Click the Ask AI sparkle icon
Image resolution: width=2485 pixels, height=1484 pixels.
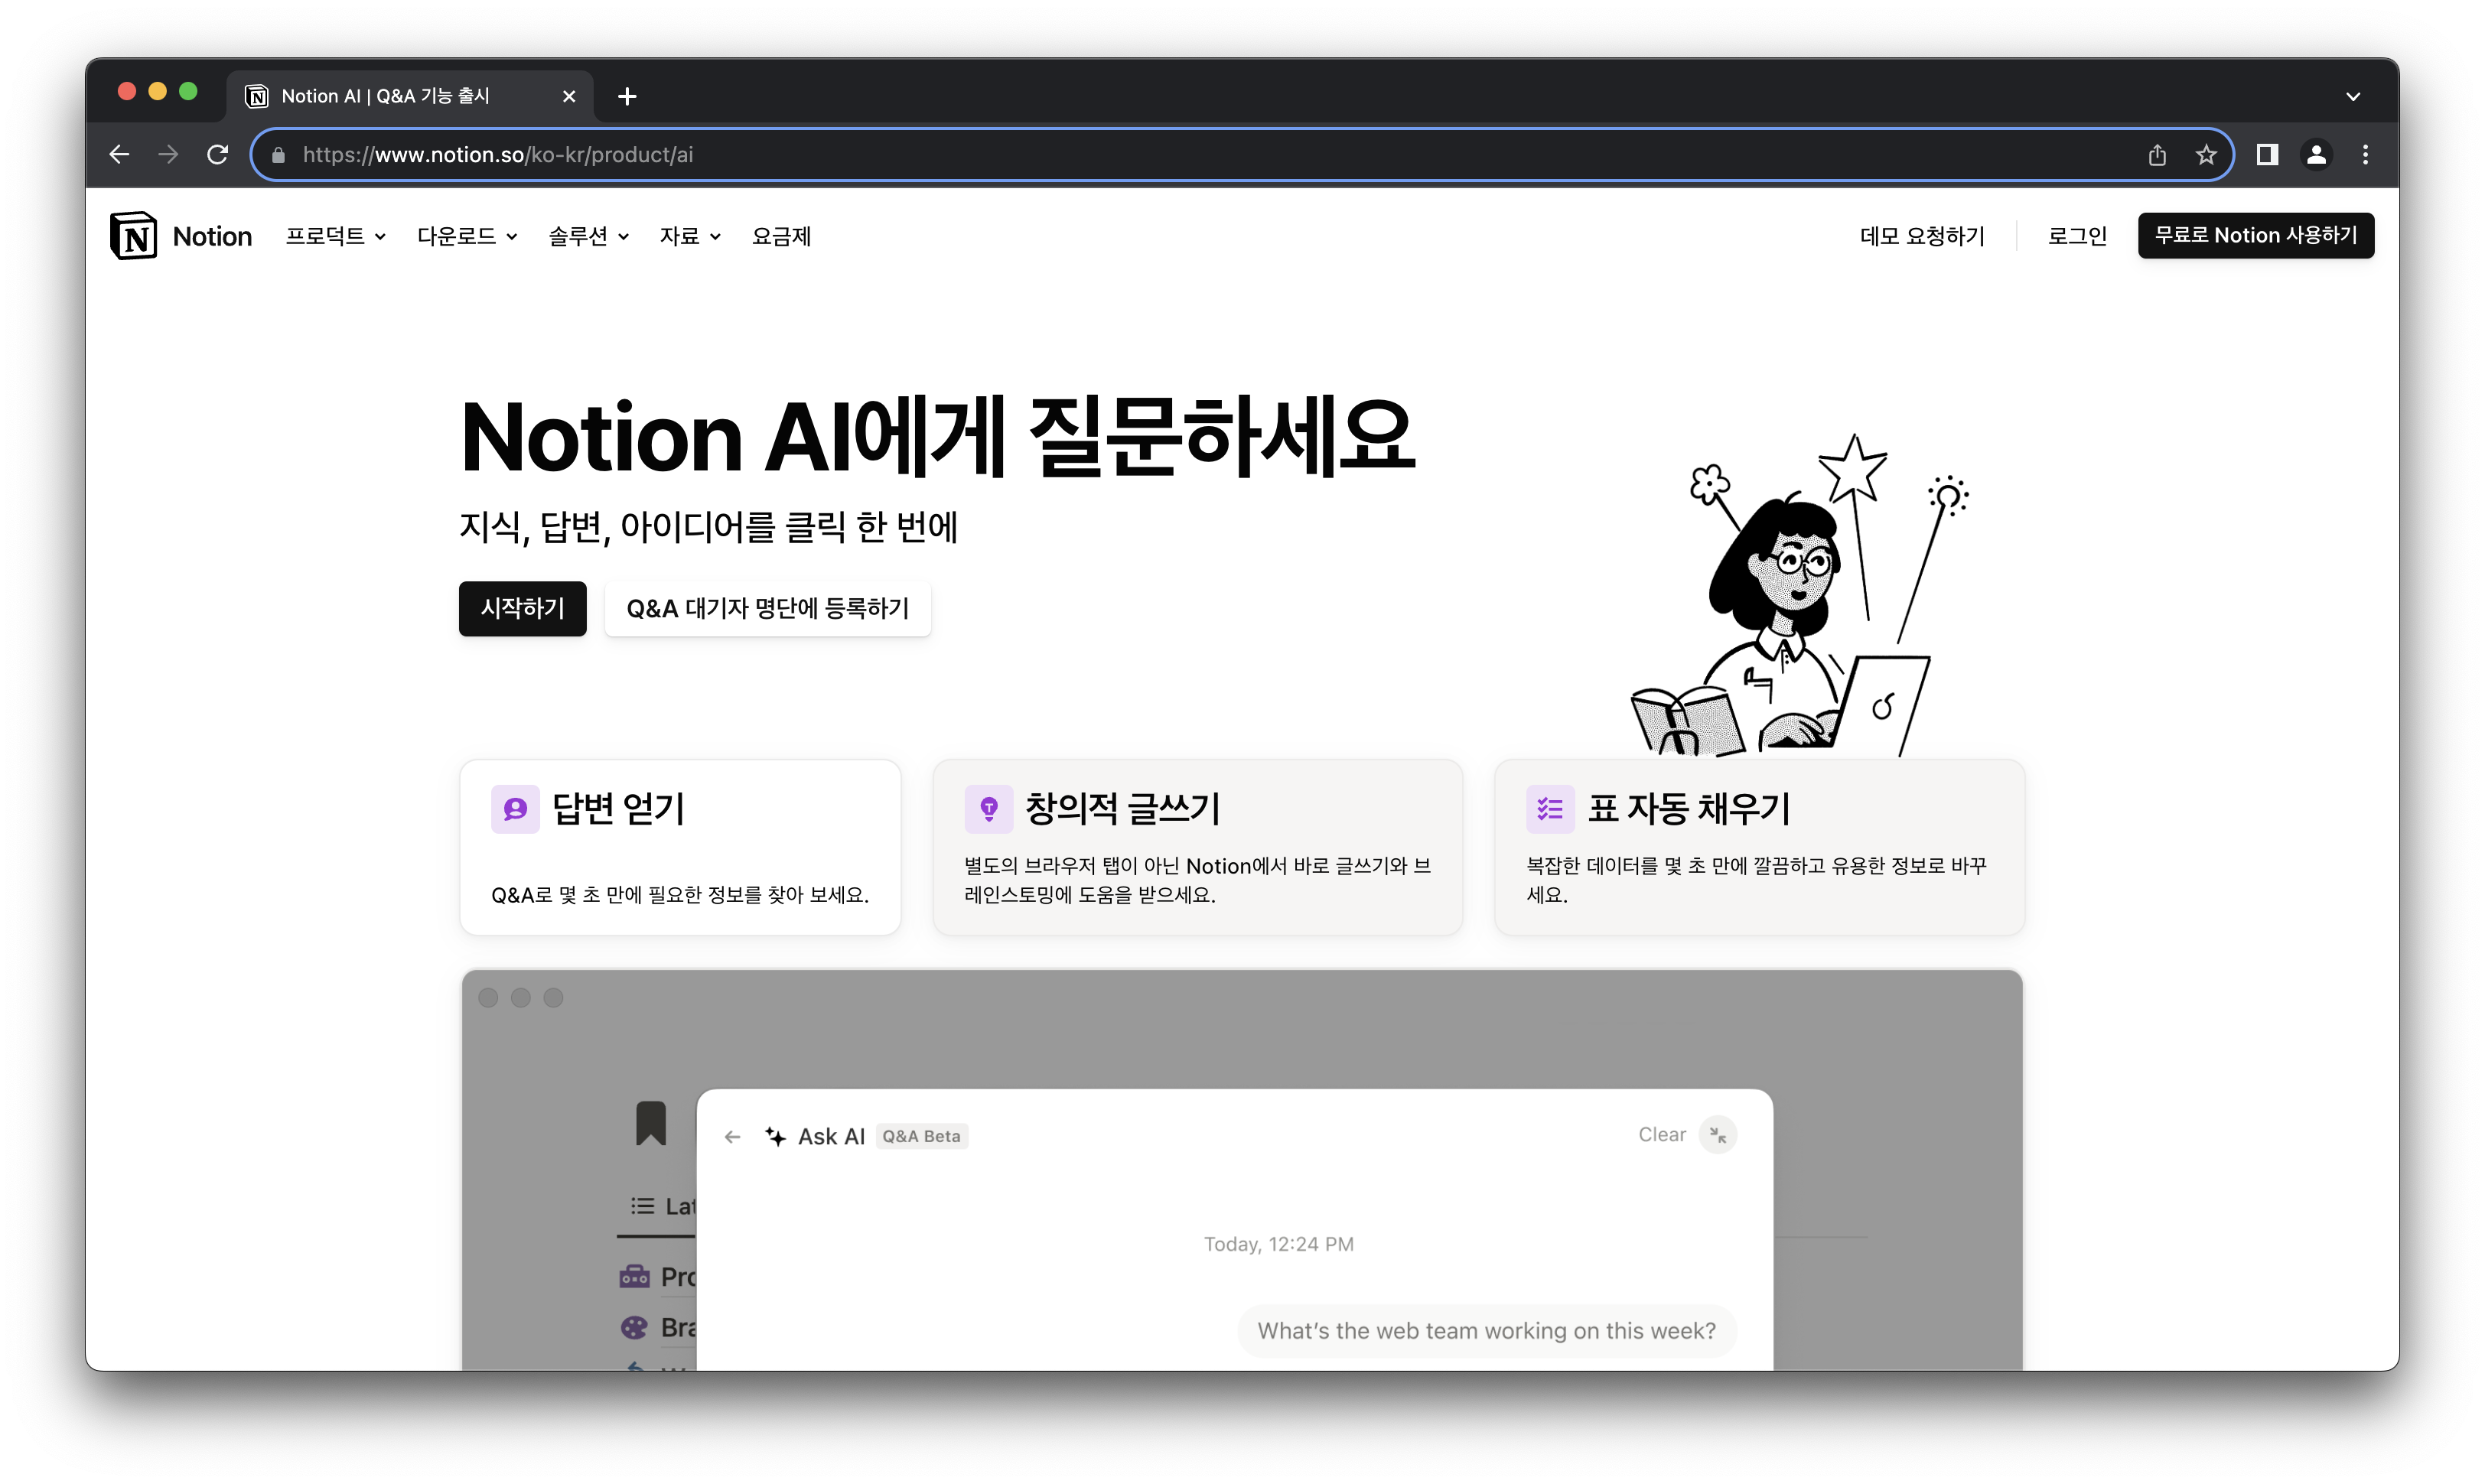point(776,1136)
